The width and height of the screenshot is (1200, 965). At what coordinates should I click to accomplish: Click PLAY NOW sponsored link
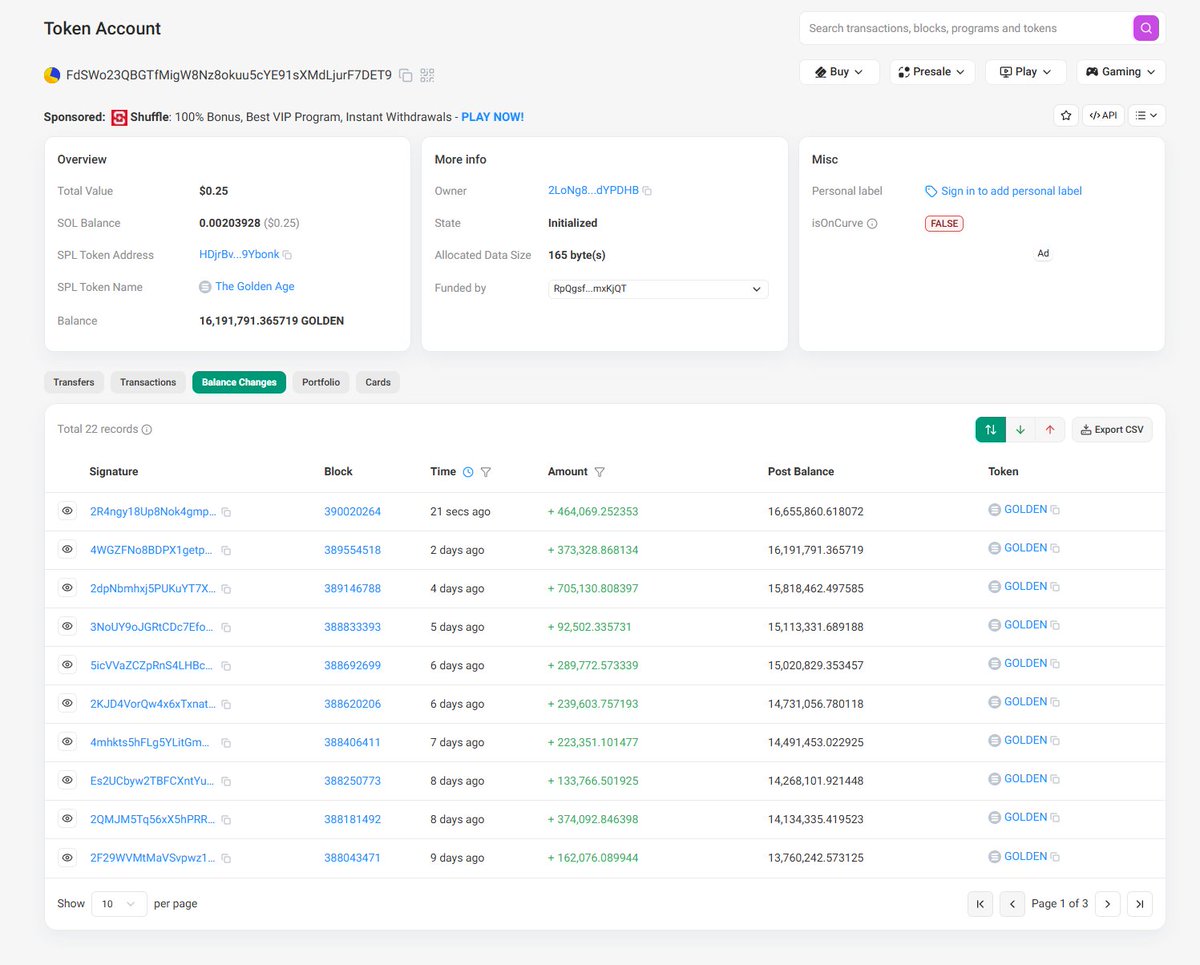(x=492, y=117)
